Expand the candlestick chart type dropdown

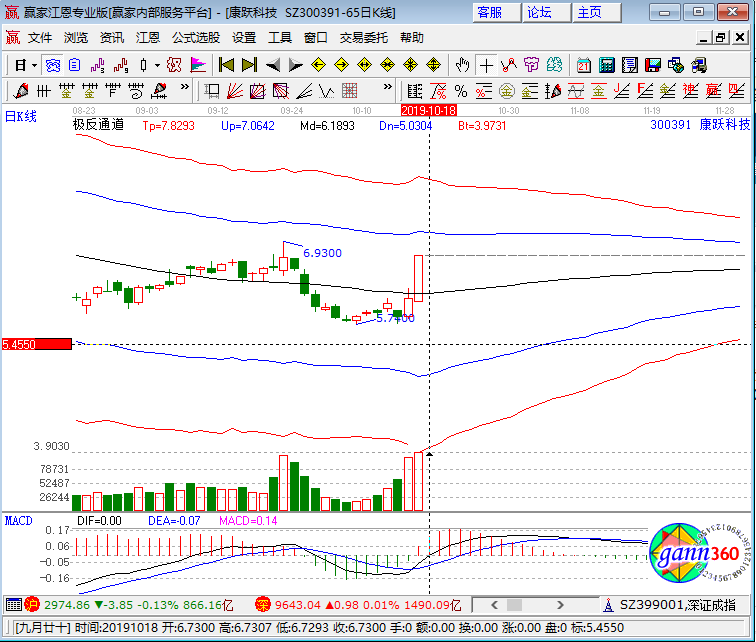point(157,65)
